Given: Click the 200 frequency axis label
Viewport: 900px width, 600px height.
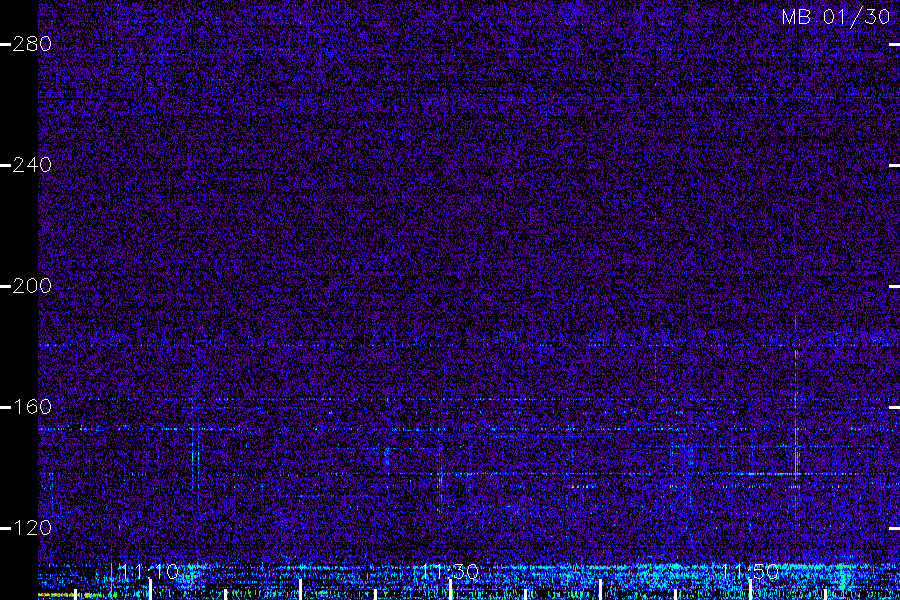Looking at the screenshot, I should [32, 286].
